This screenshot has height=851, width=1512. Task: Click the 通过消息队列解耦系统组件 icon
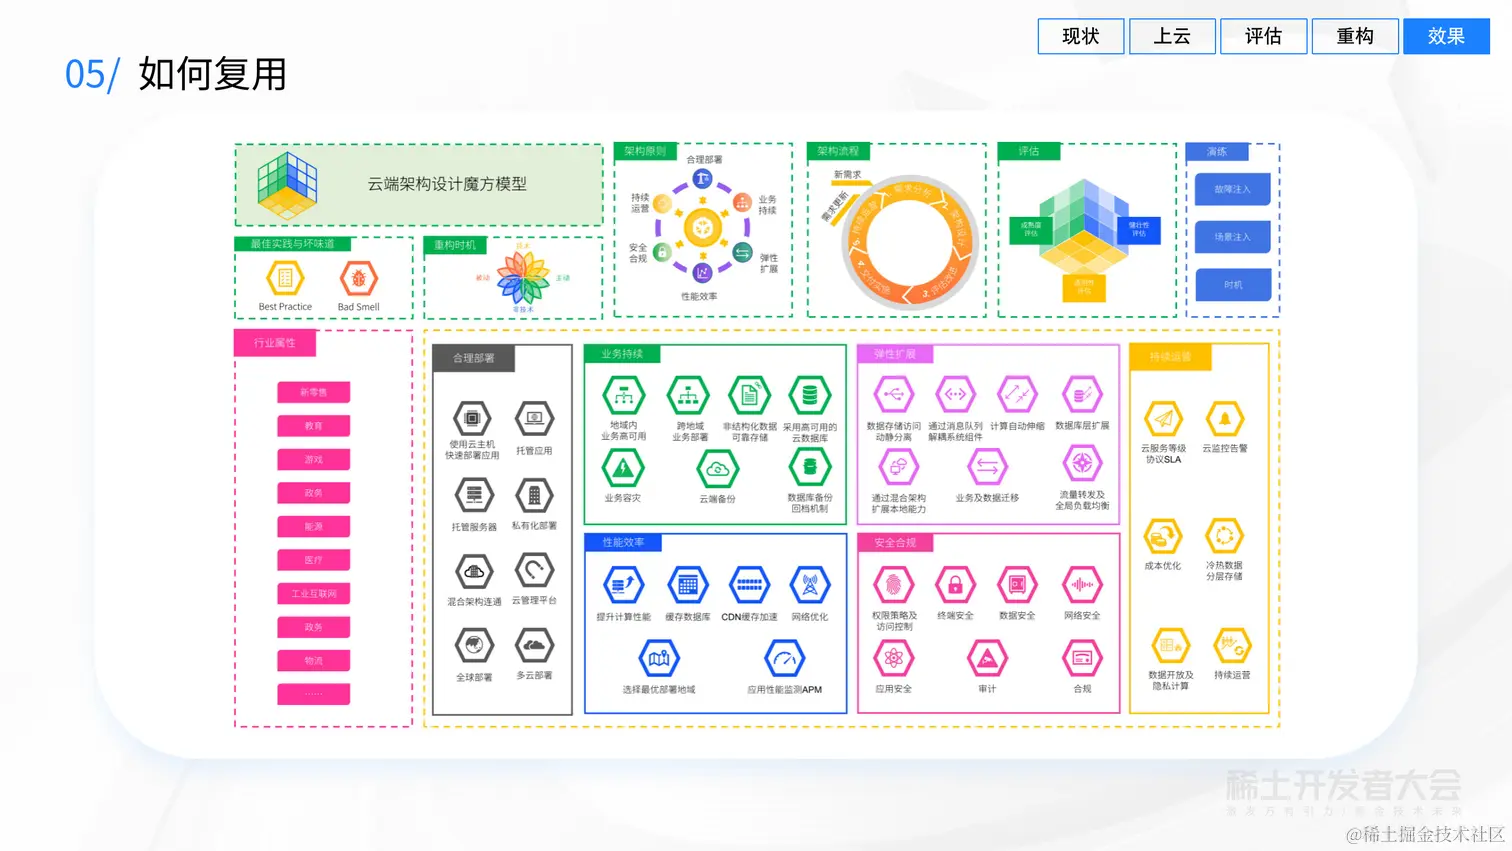(x=955, y=395)
